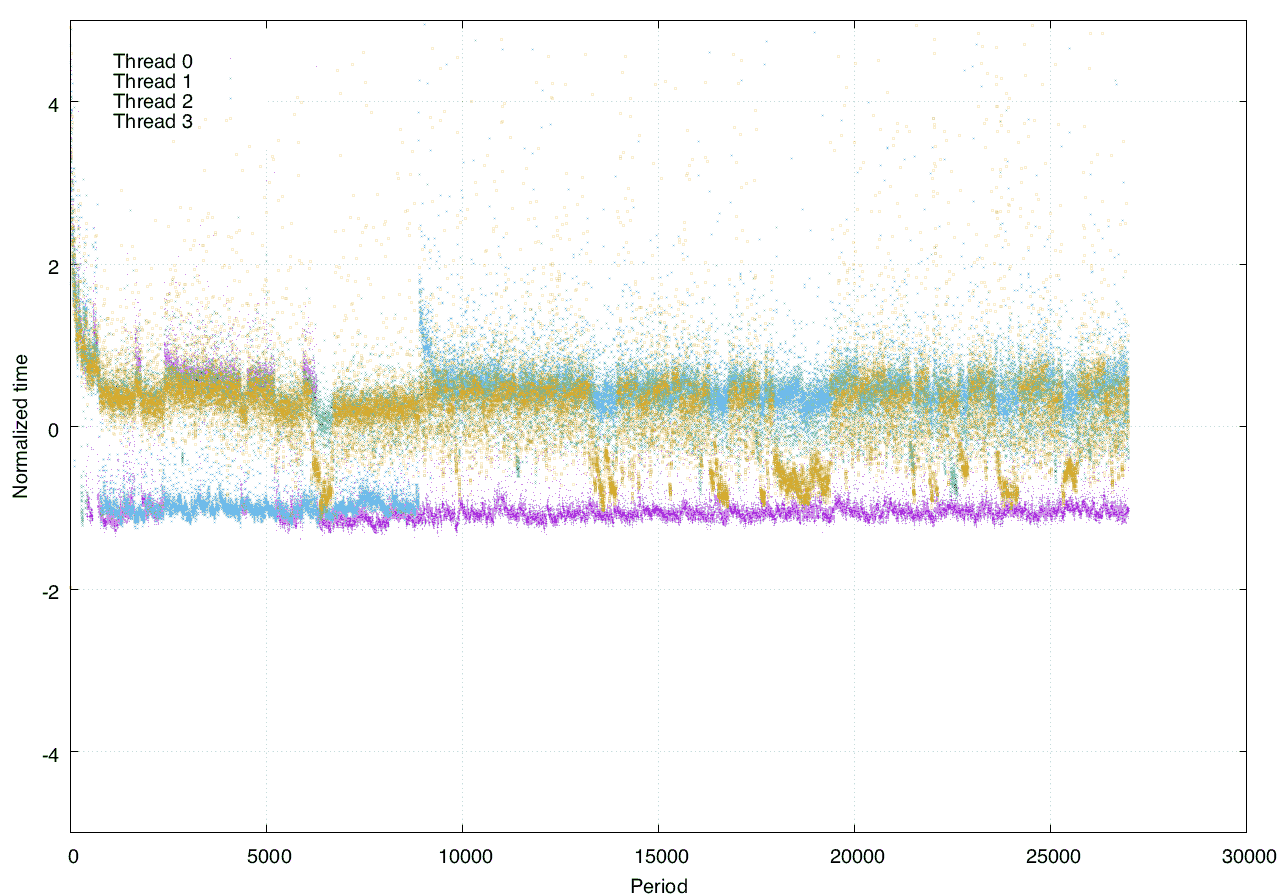Click the Thread 3 legend entry
This screenshot has height=896, width=1280.
tap(152, 121)
